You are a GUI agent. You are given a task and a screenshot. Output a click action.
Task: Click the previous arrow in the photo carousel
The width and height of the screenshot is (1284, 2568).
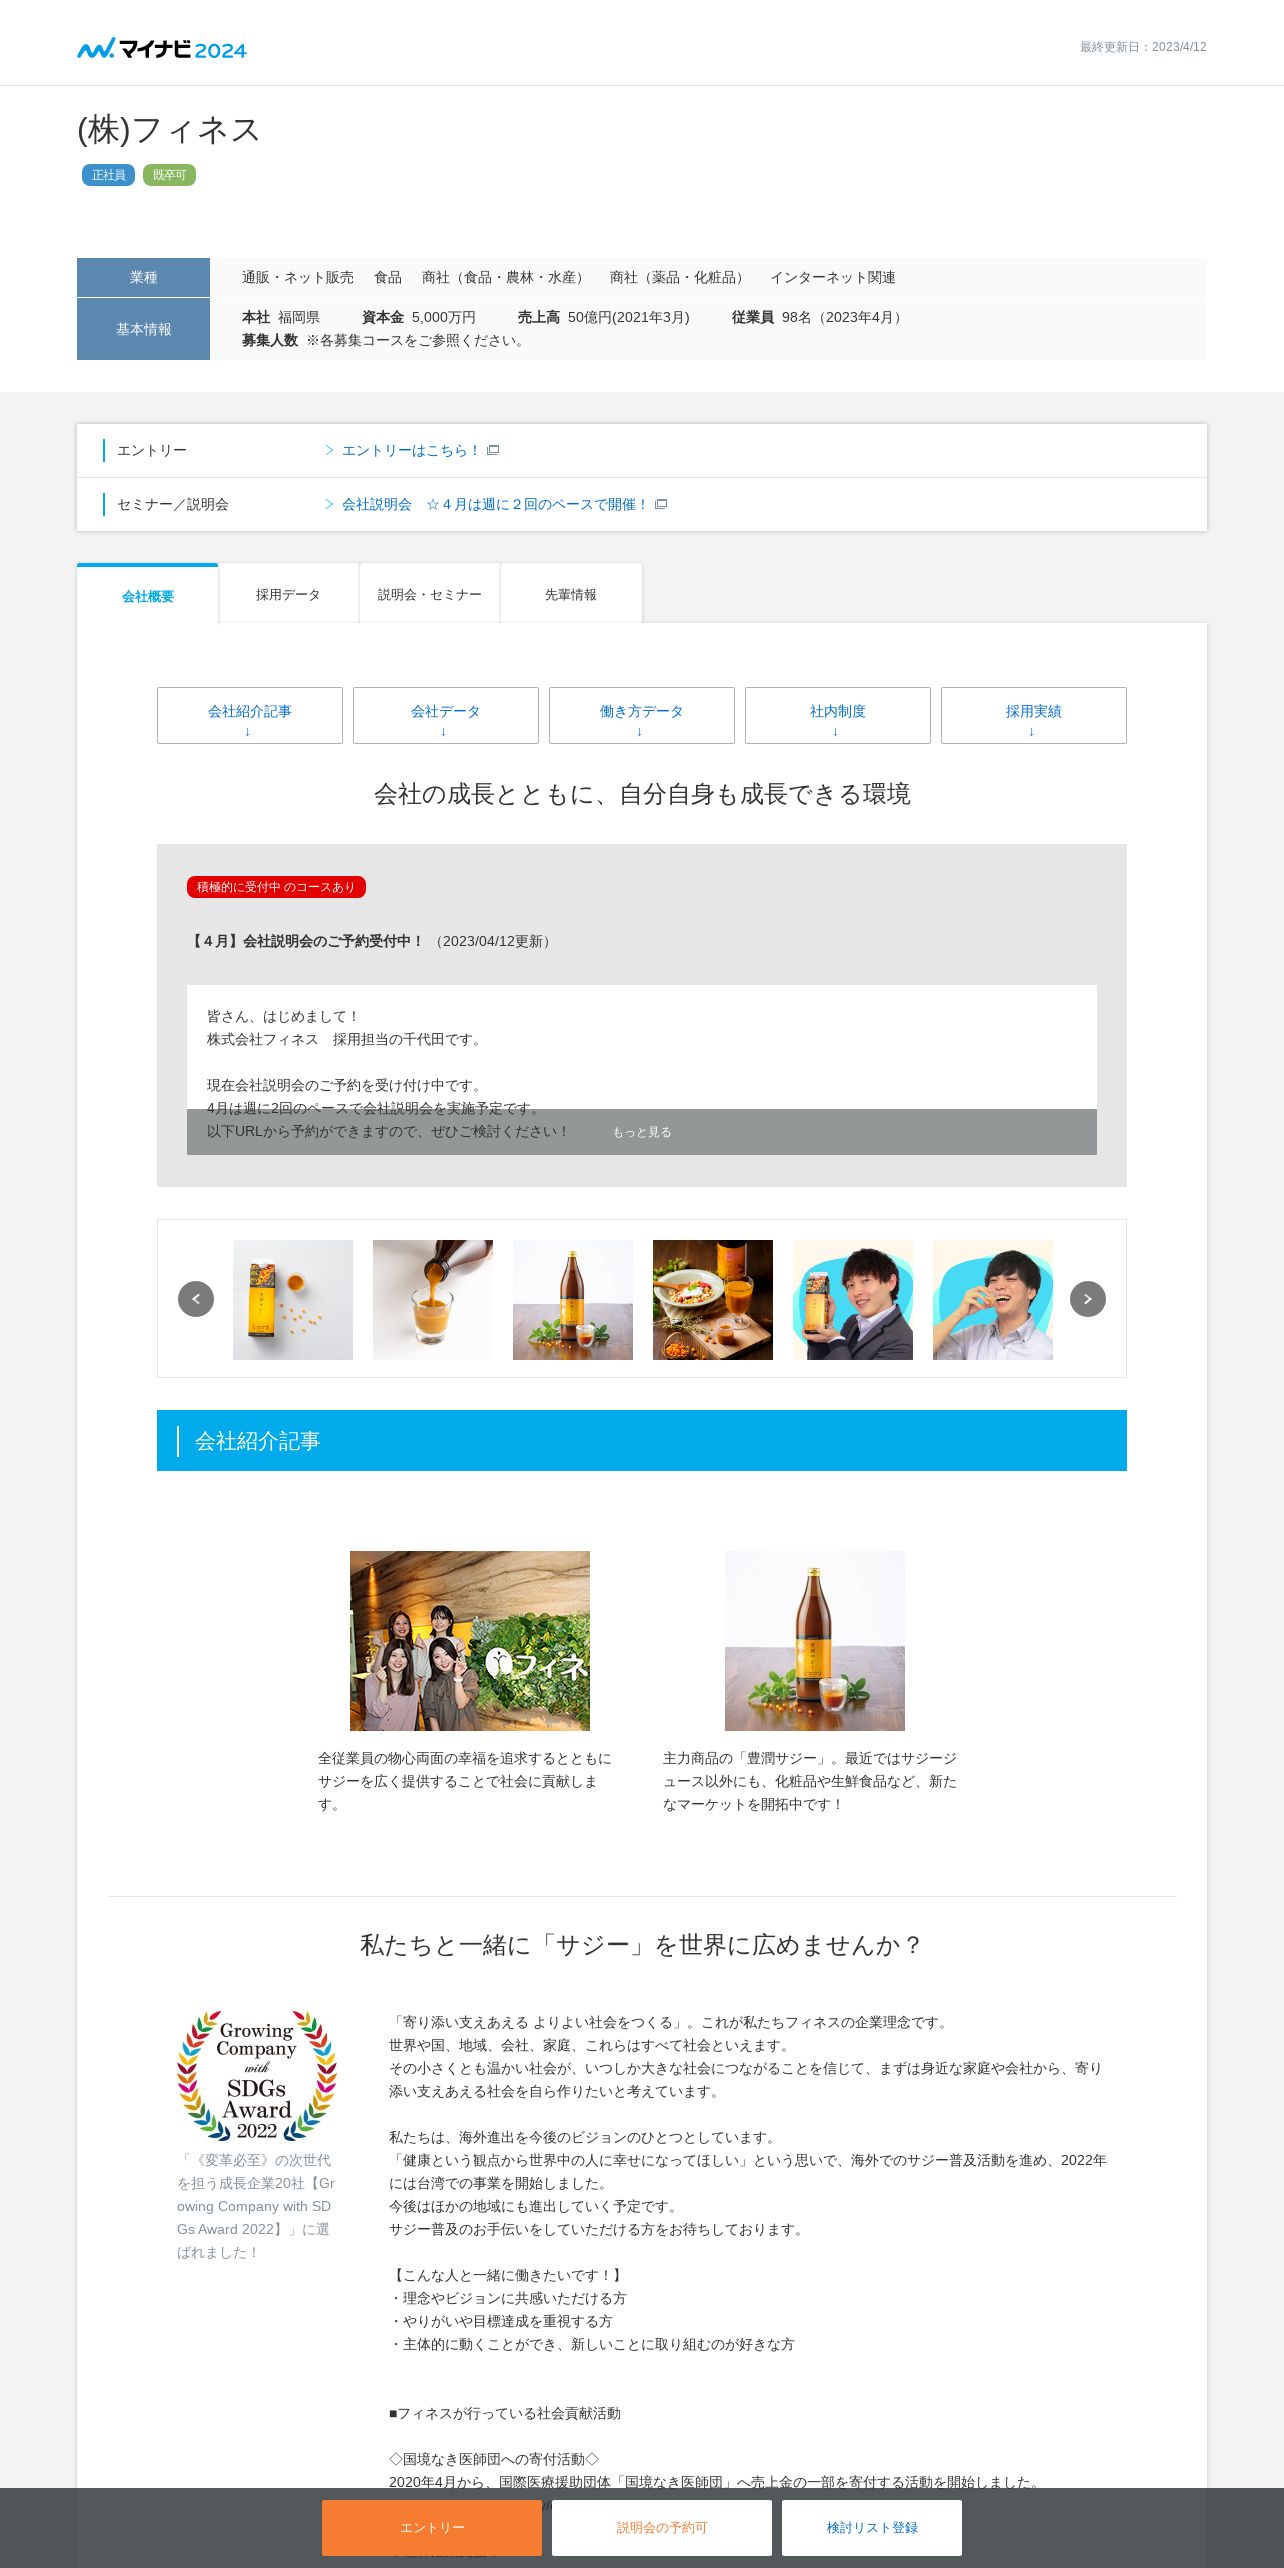pyautogui.click(x=196, y=1299)
